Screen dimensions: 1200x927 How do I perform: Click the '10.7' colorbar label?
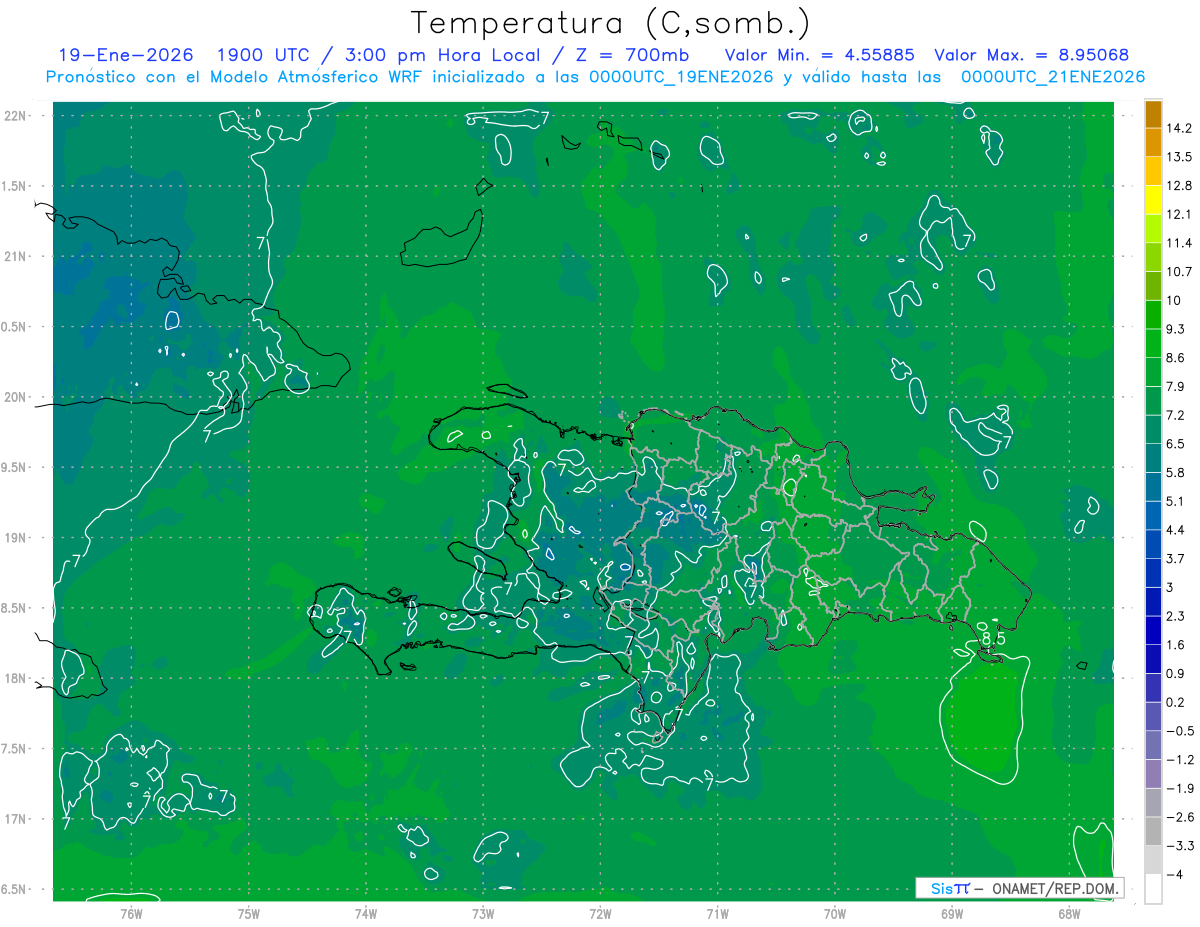[1179, 272]
